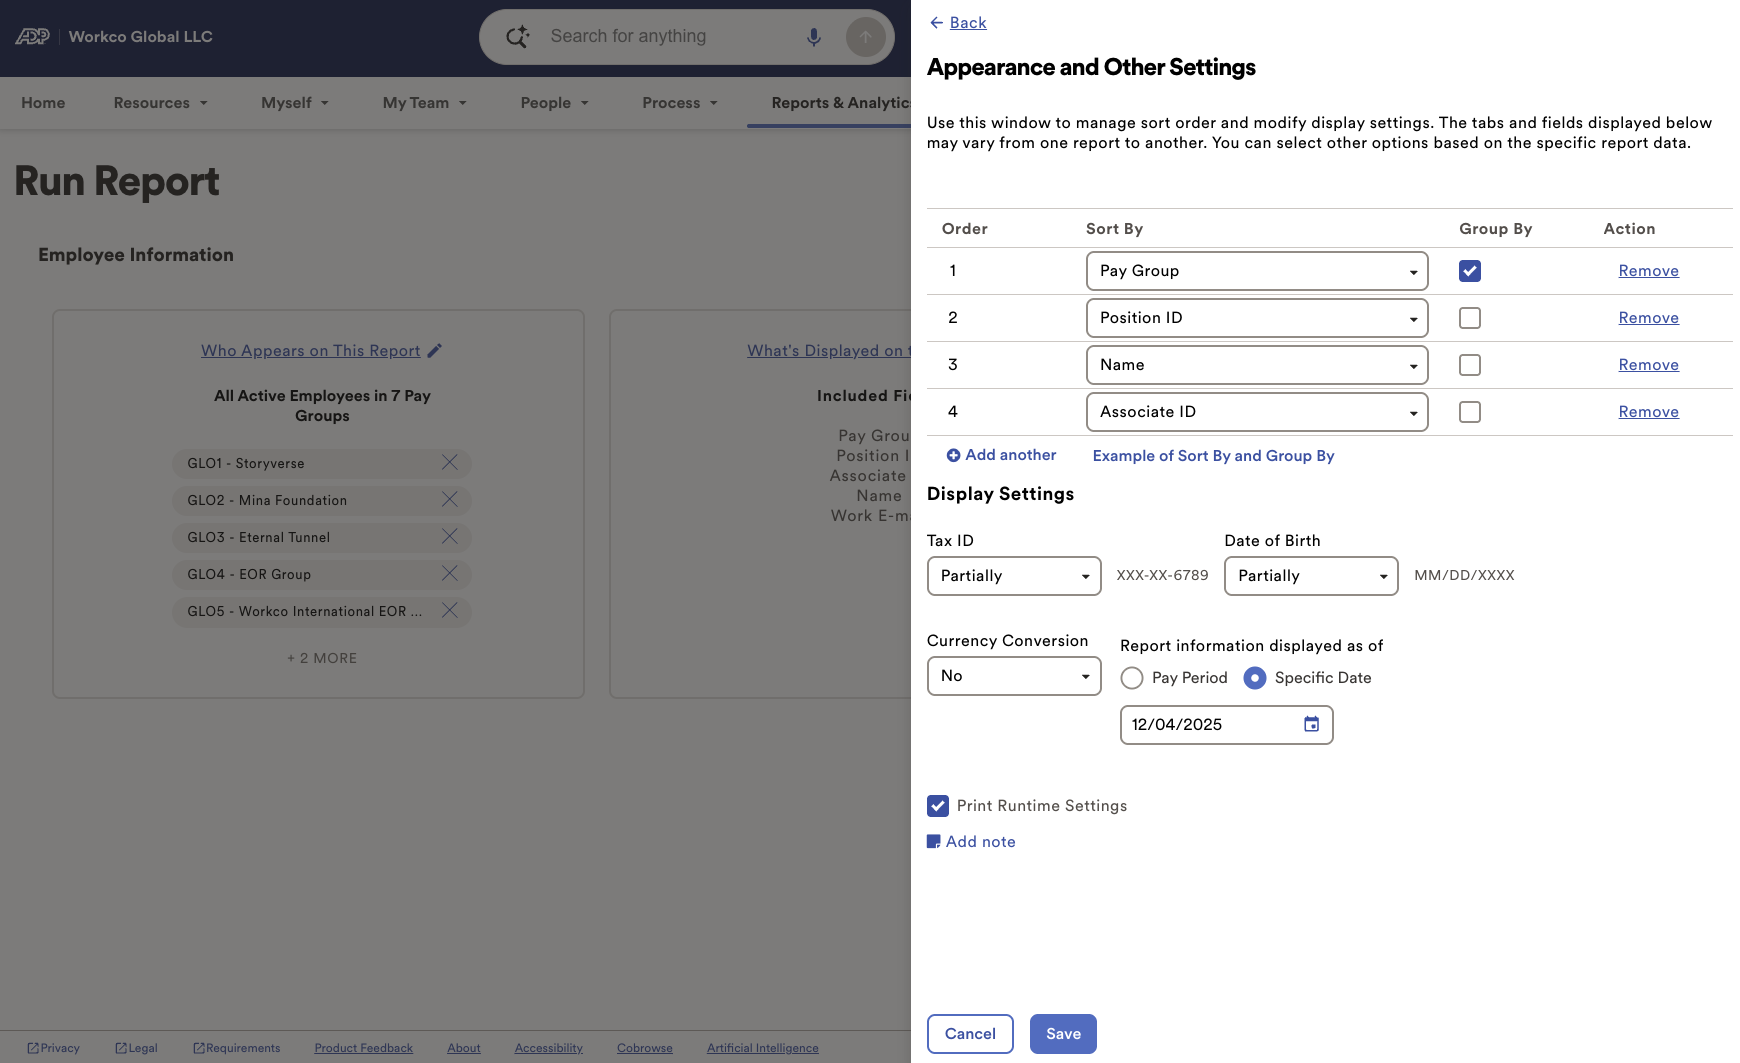Click the search submit arrow icon

click(x=865, y=37)
